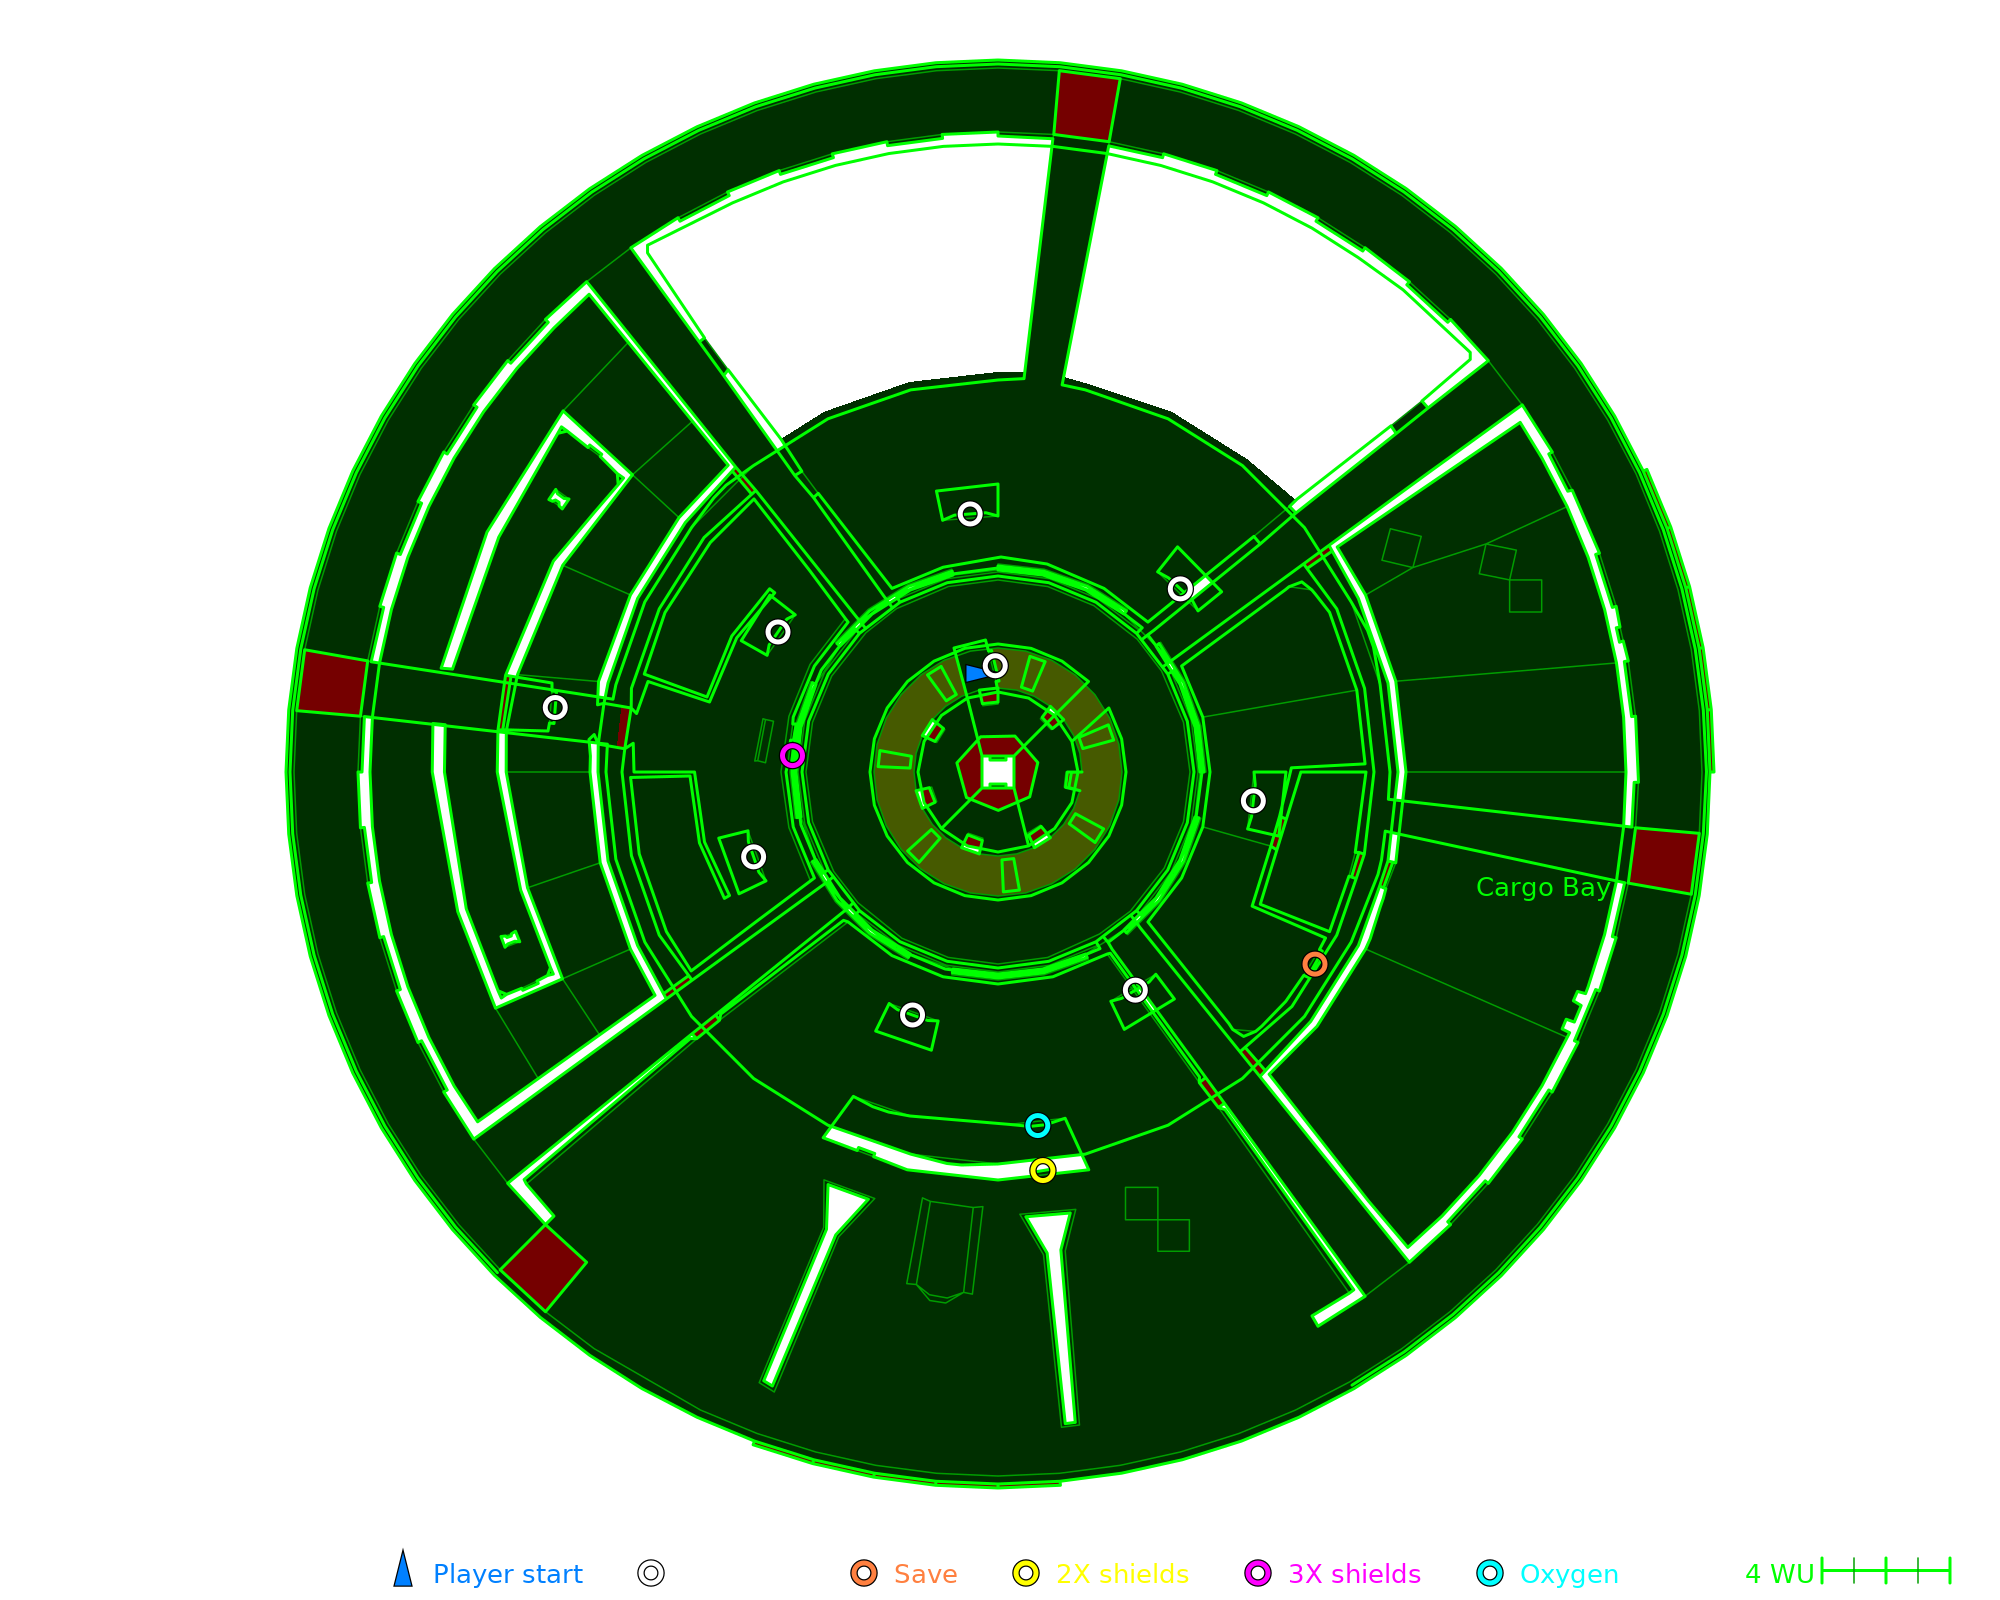The image size is (2000, 1600).
Task: Click the Cargo Bay label
Action: [x=1543, y=888]
